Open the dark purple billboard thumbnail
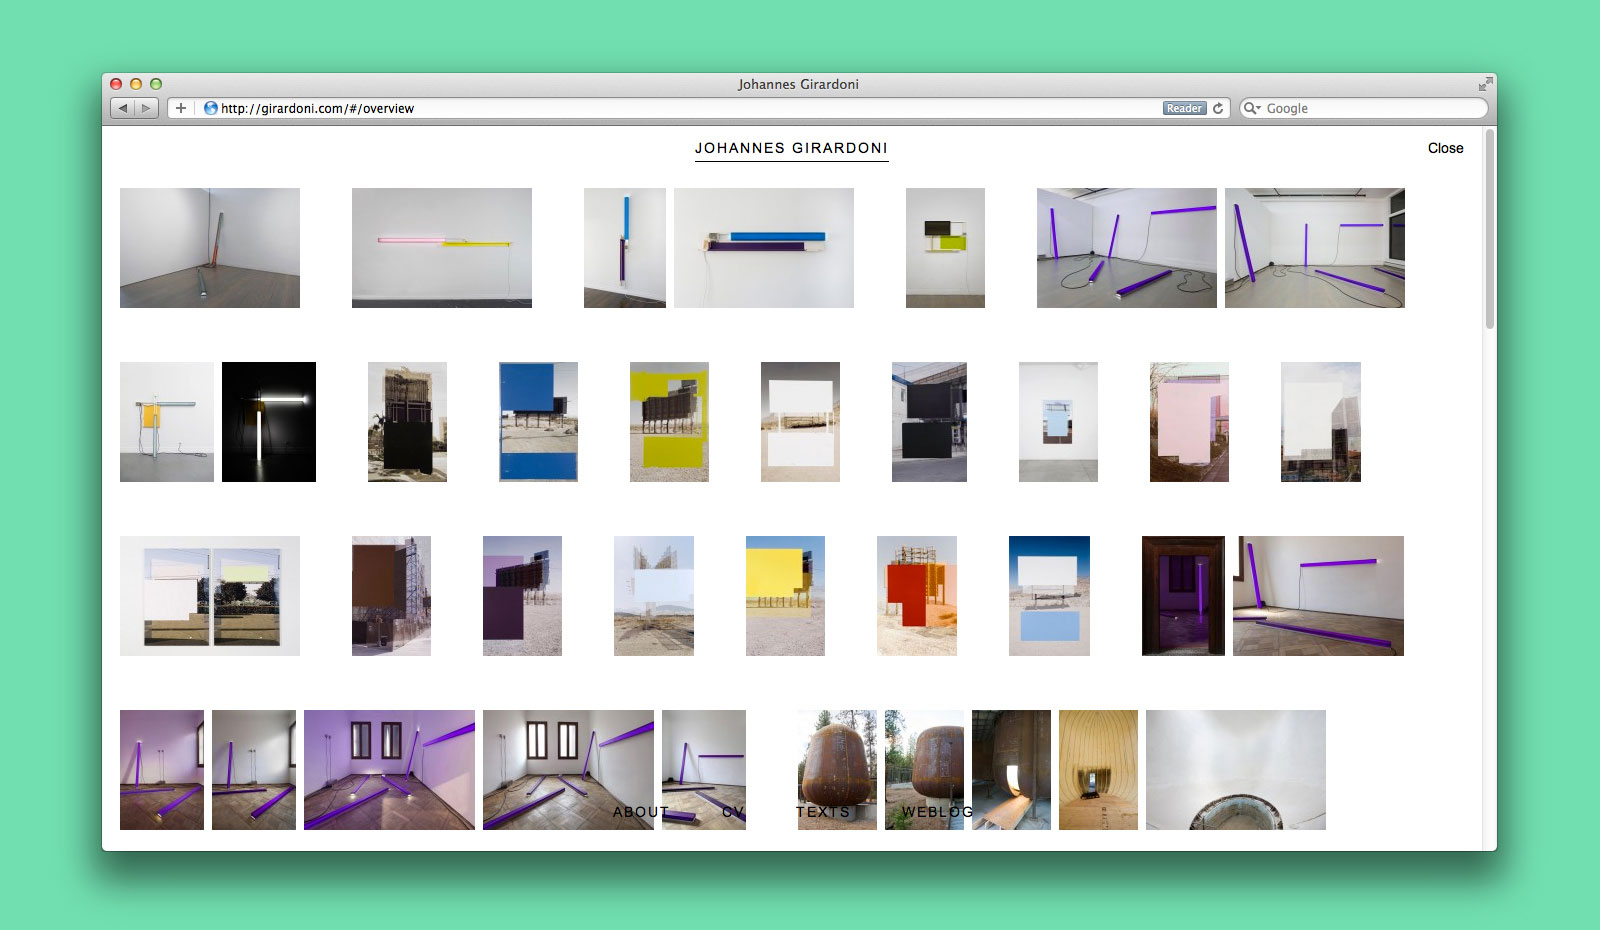This screenshot has width=1600, height=930. coord(522,596)
